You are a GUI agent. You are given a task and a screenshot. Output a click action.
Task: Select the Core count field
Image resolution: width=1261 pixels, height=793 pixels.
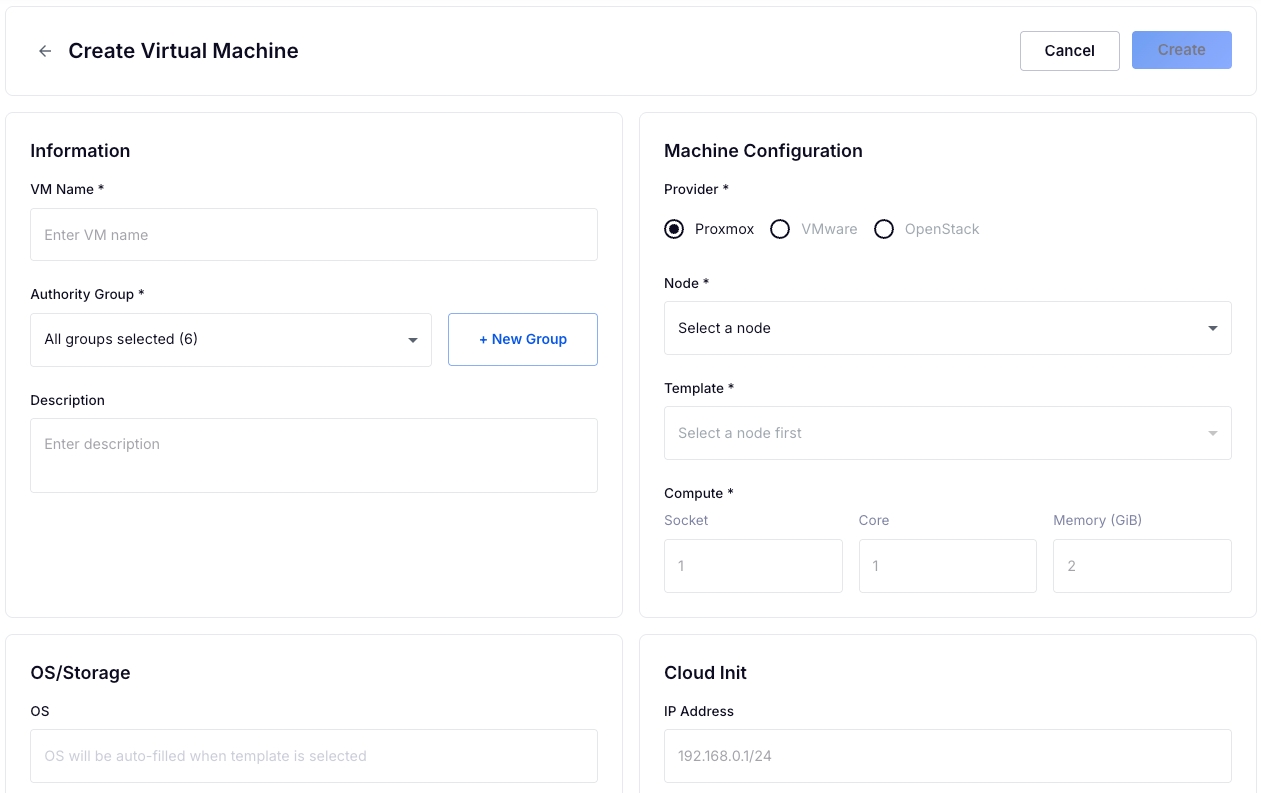[947, 566]
